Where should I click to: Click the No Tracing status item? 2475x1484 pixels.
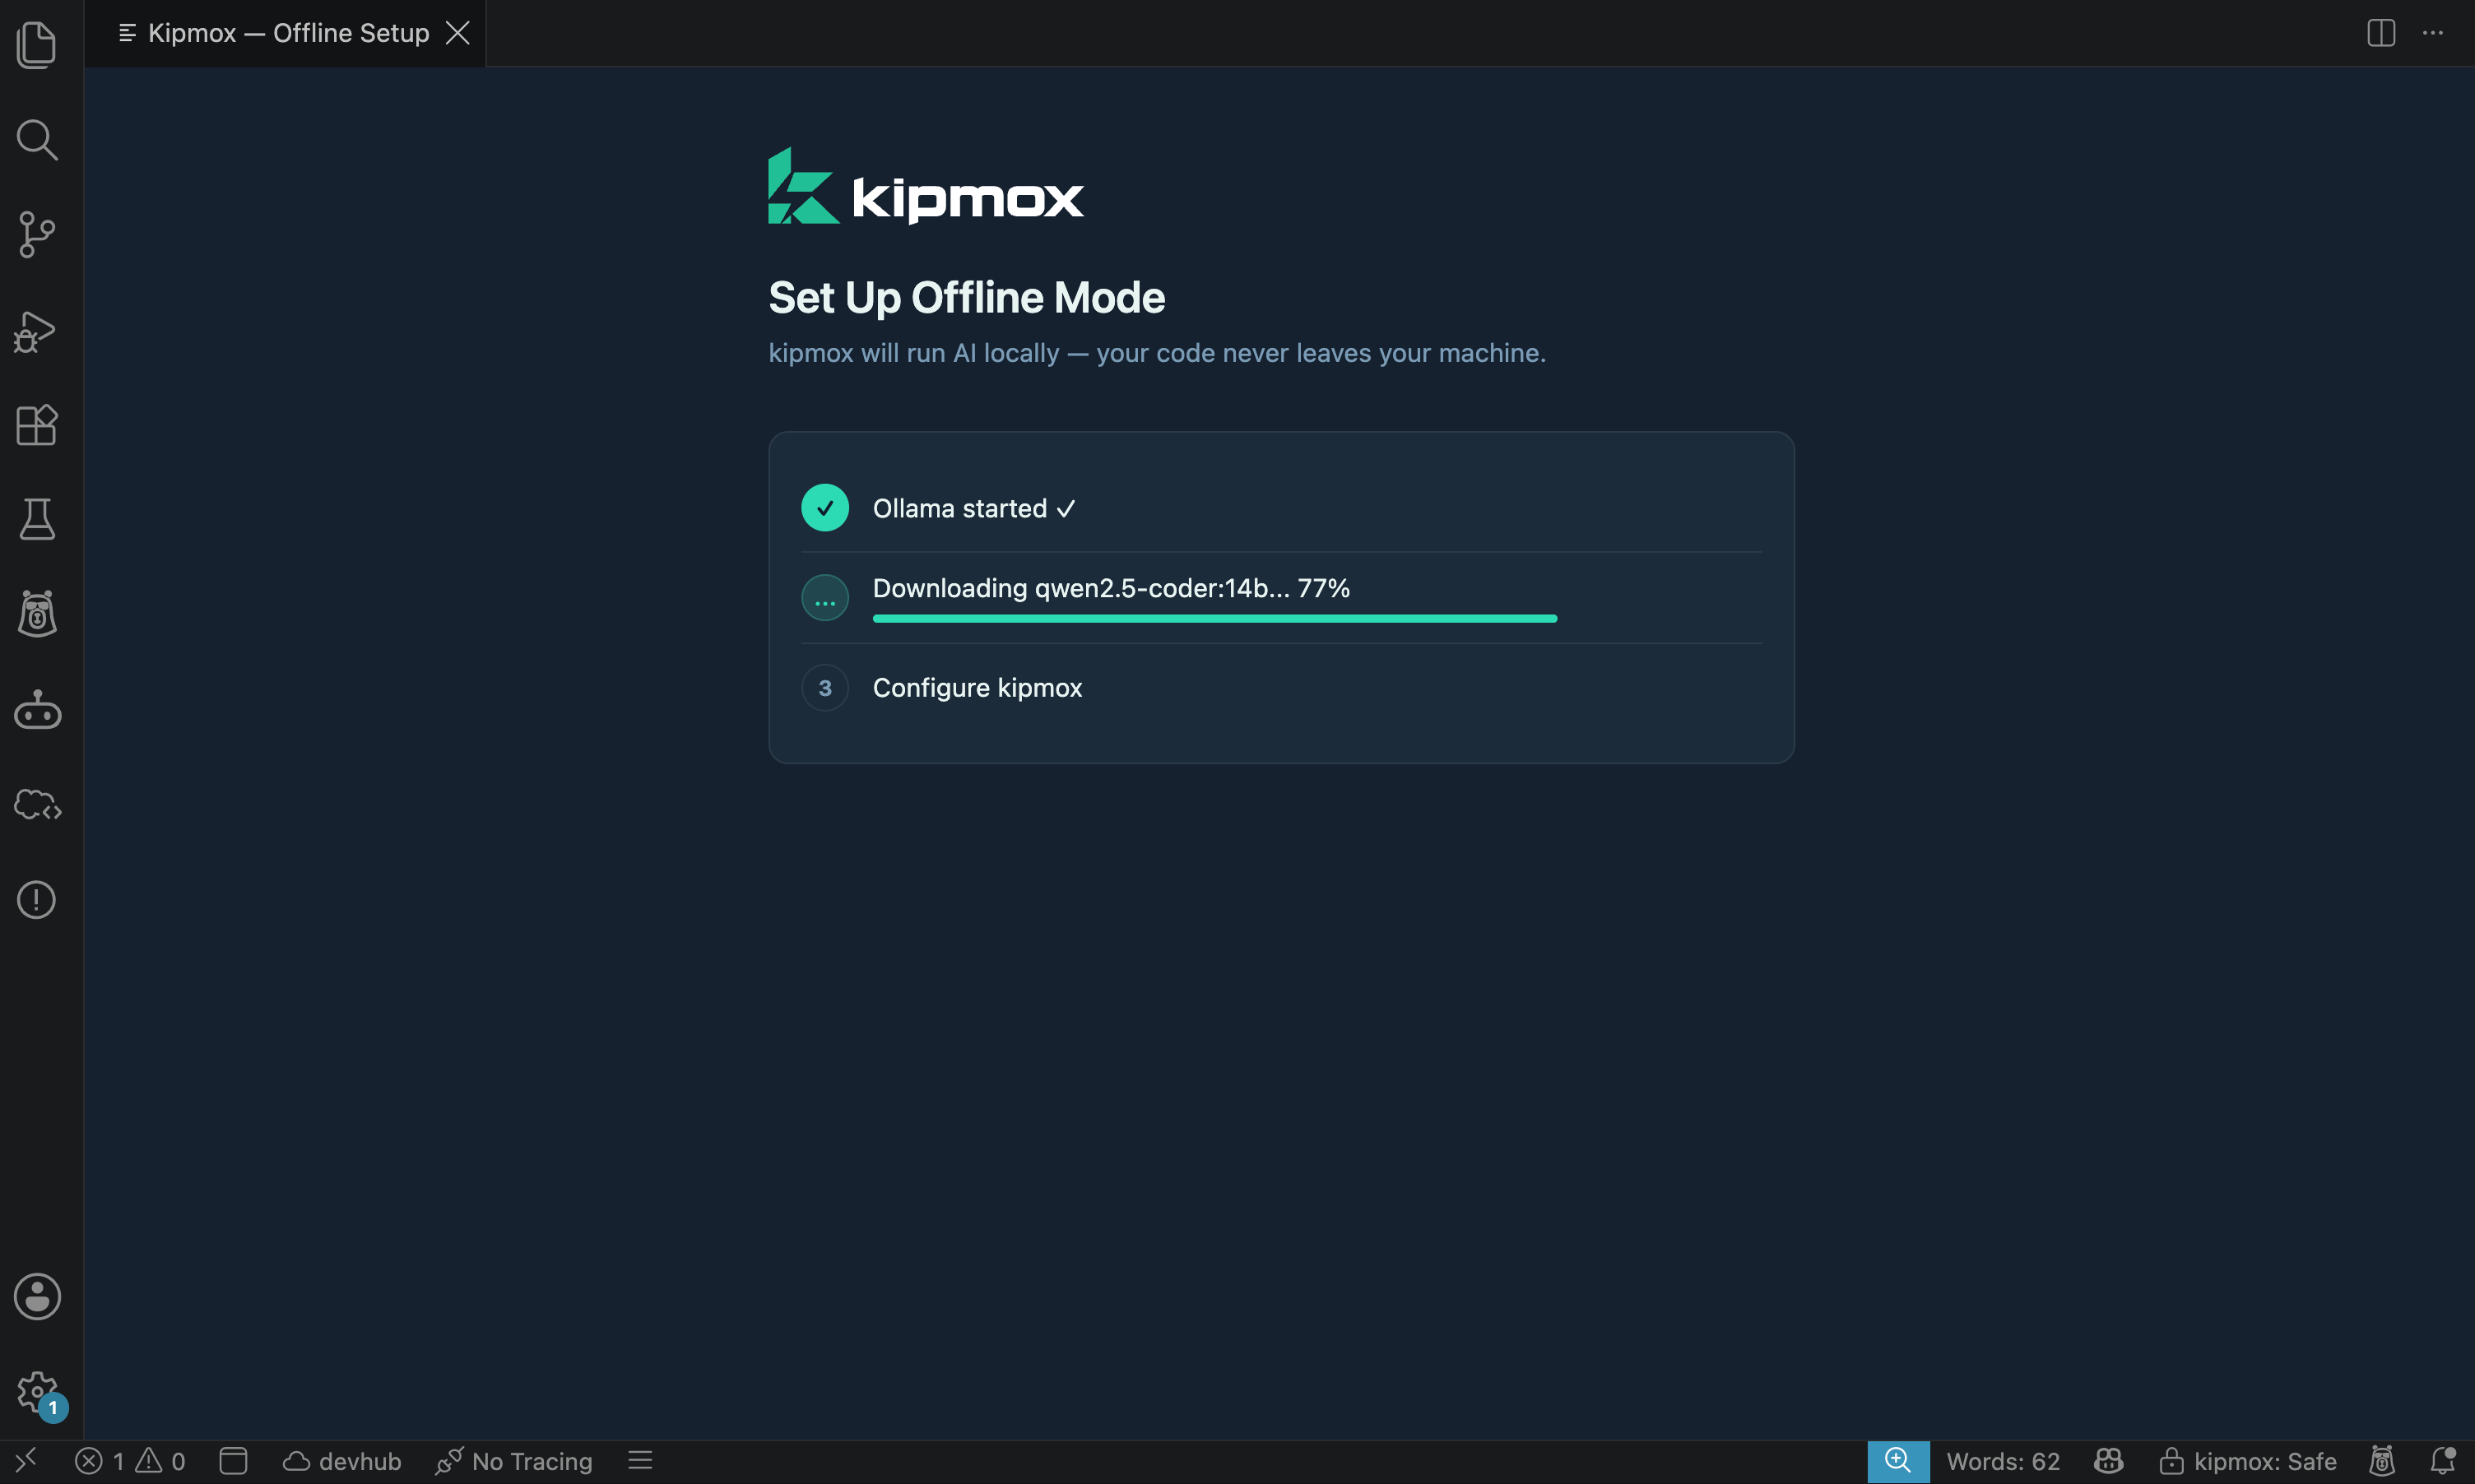pyautogui.click(x=514, y=1461)
